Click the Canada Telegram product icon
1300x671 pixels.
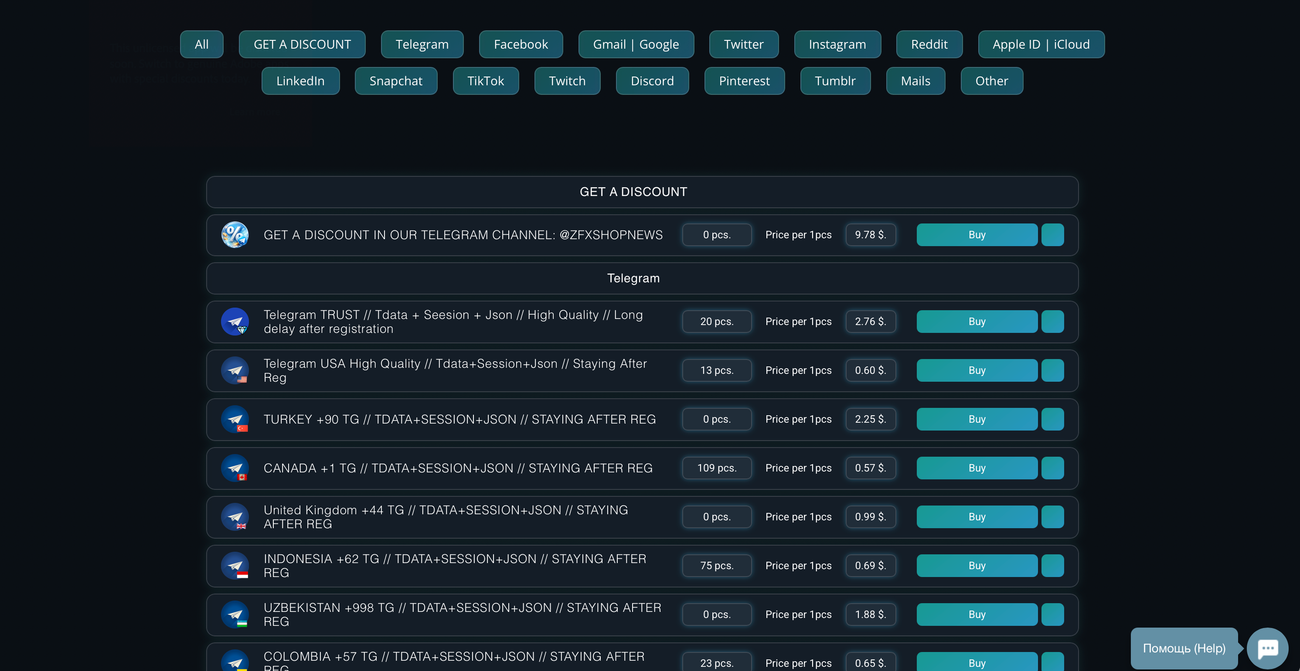pos(235,468)
